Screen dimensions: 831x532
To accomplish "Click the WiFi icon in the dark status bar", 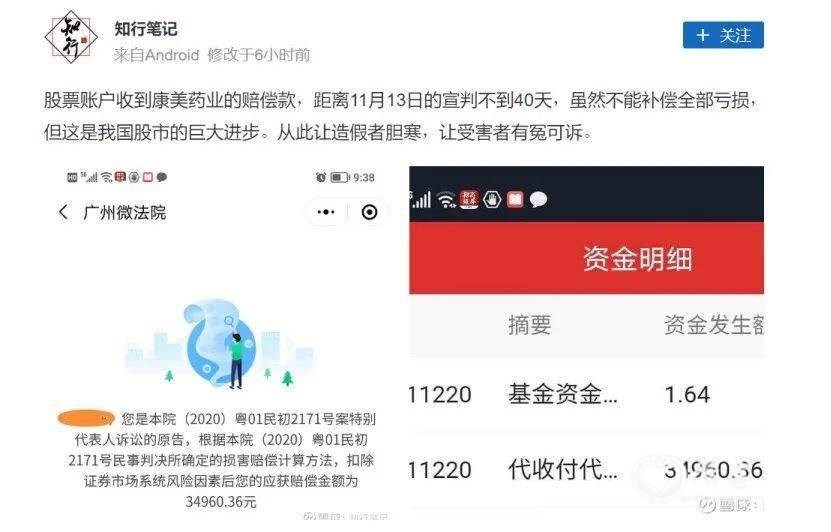I will tap(446, 200).
